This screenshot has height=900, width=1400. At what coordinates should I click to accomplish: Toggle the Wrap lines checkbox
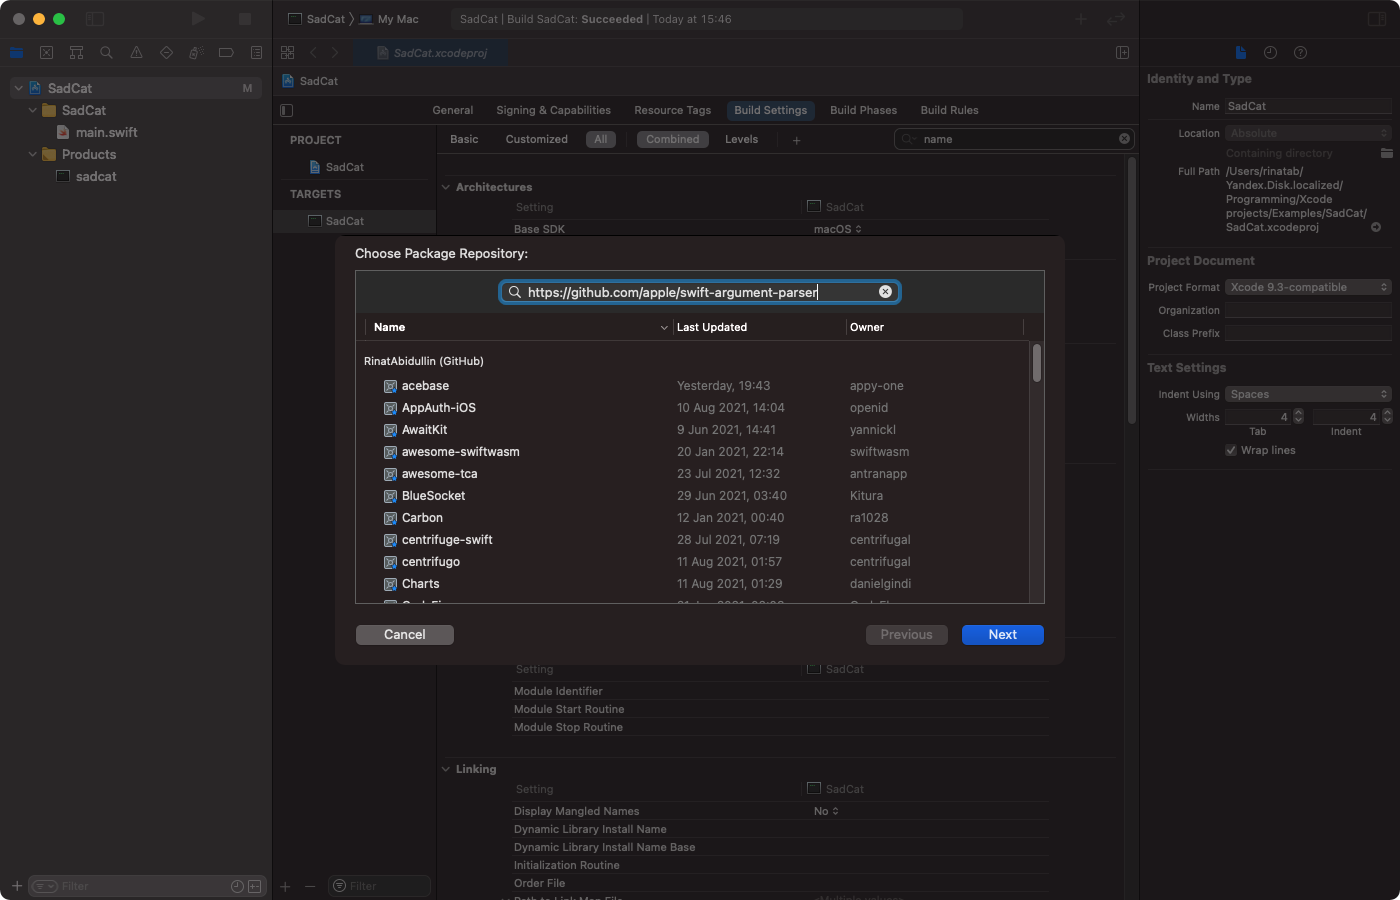(x=1231, y=450)
